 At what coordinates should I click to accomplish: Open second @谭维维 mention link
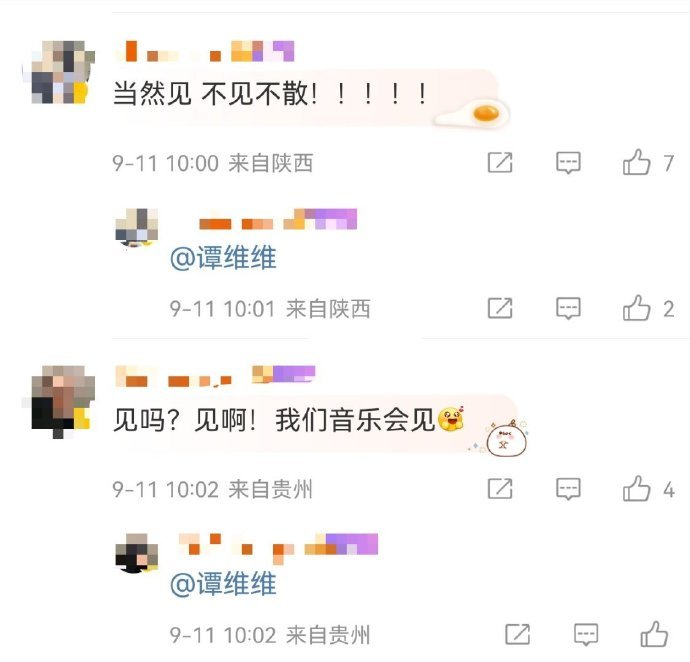(x=223, y=584)
